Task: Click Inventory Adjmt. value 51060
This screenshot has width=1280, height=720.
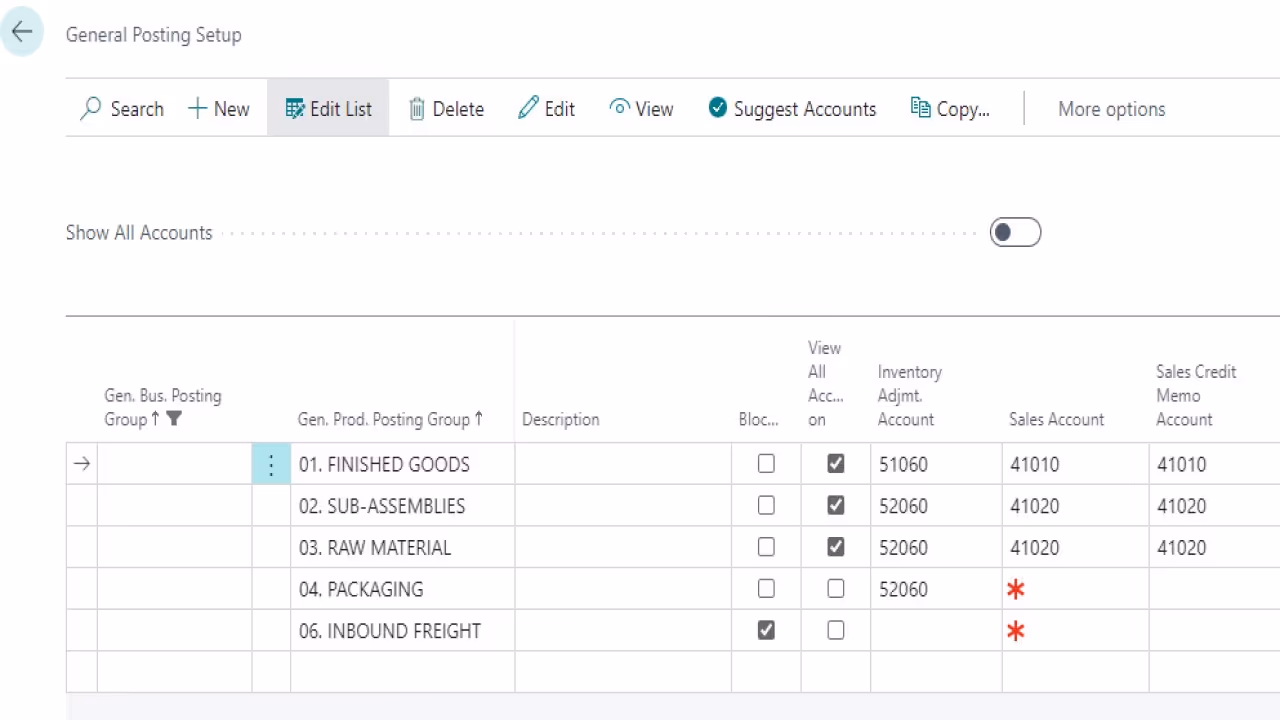Action: [904, 464]
